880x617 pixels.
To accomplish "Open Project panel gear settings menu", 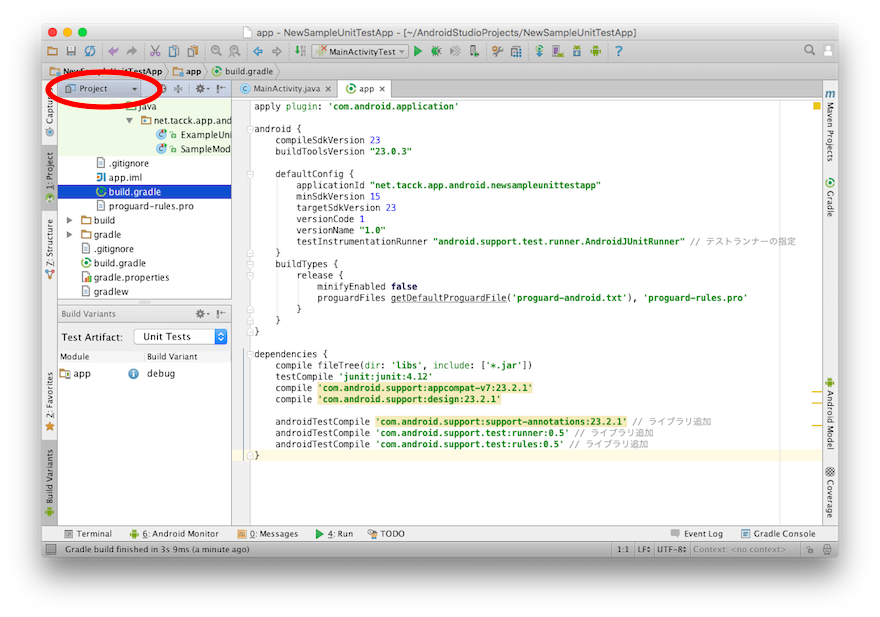I will 201,89.
